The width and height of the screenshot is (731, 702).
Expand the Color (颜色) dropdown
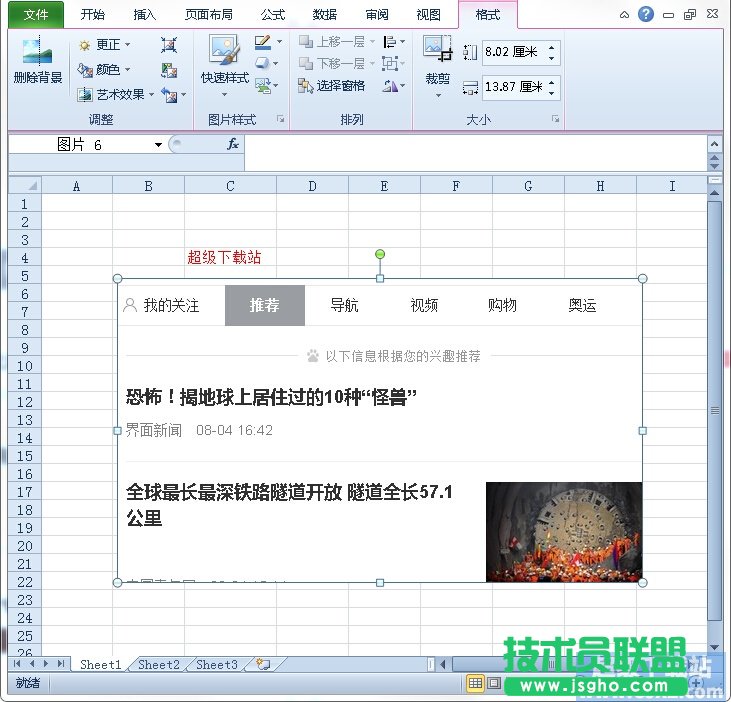108,70
